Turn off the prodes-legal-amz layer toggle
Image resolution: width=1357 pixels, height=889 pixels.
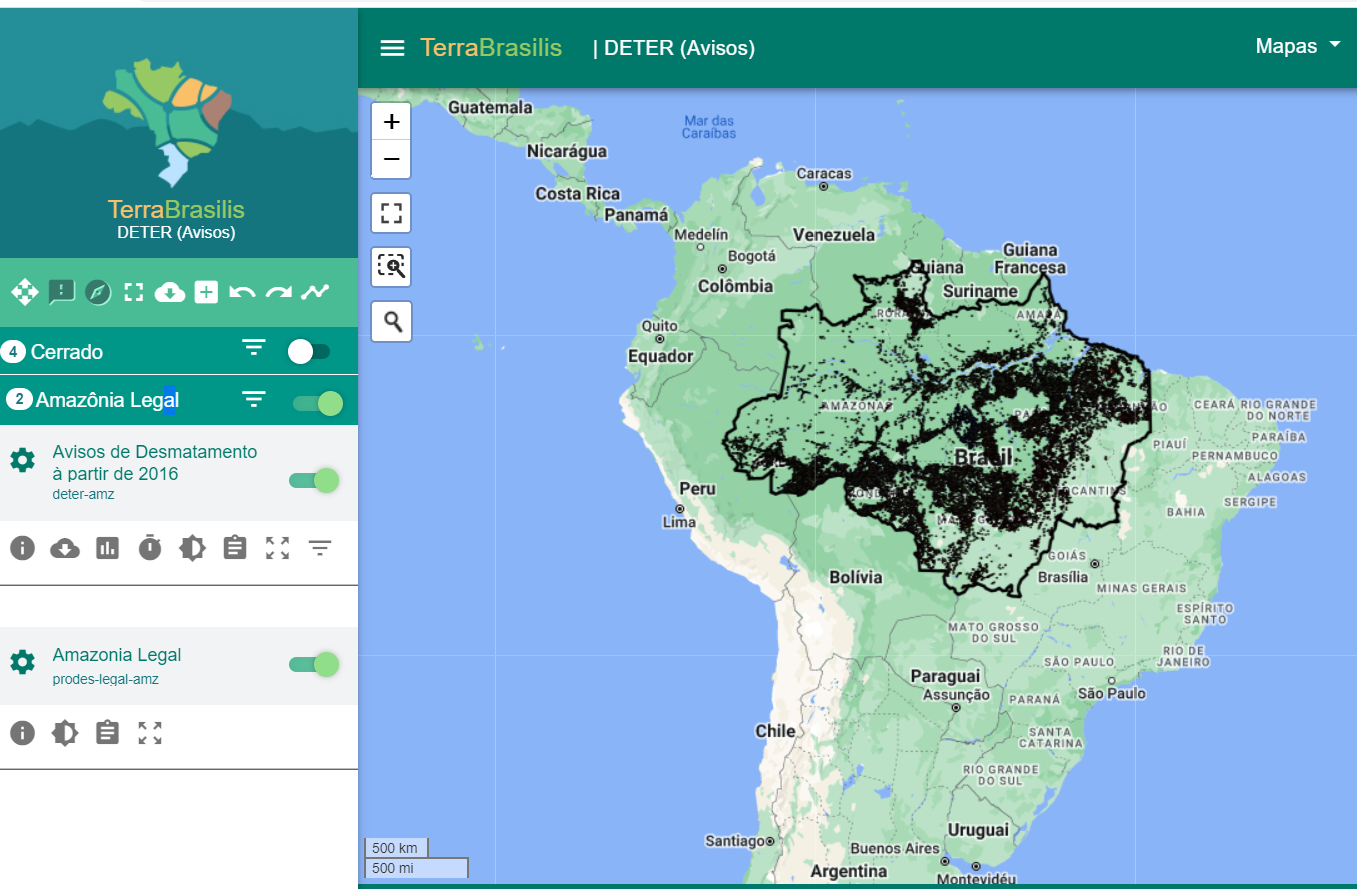tap(314, 664)
